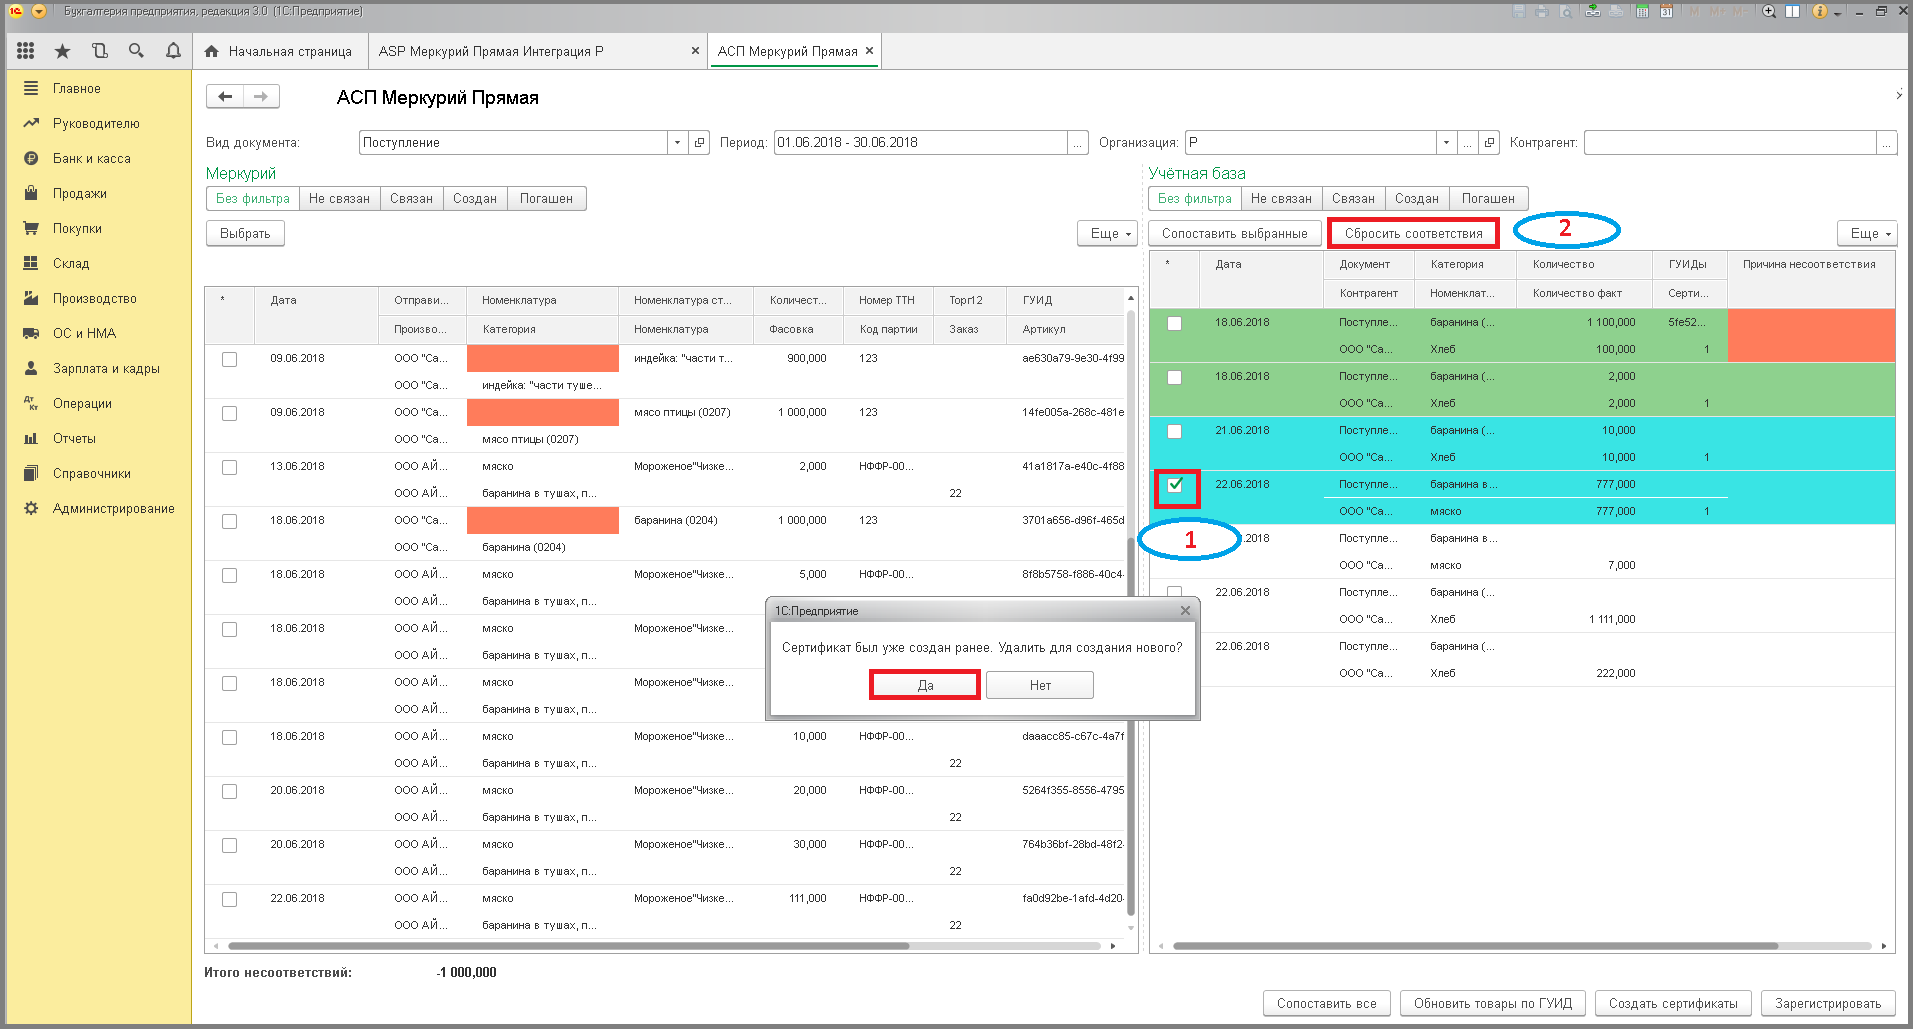Click into the Контрагент input field
Image resolution: width=1913 pixels, height=1029 pixels.
click(x=1730, y=143)
